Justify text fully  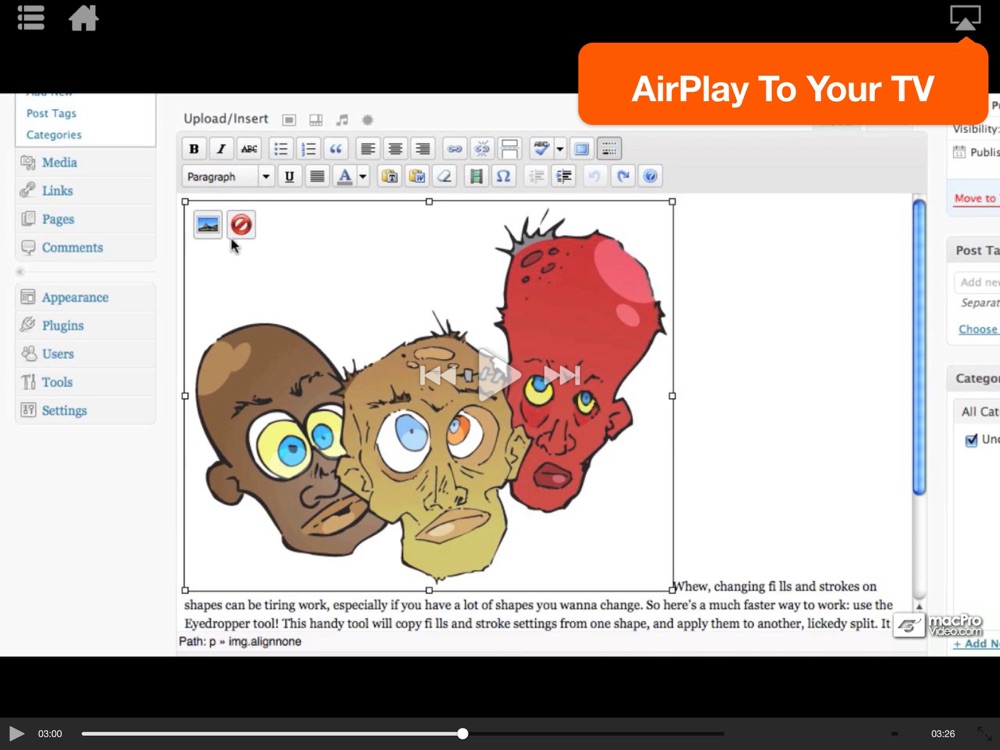[x=317, y=176]
